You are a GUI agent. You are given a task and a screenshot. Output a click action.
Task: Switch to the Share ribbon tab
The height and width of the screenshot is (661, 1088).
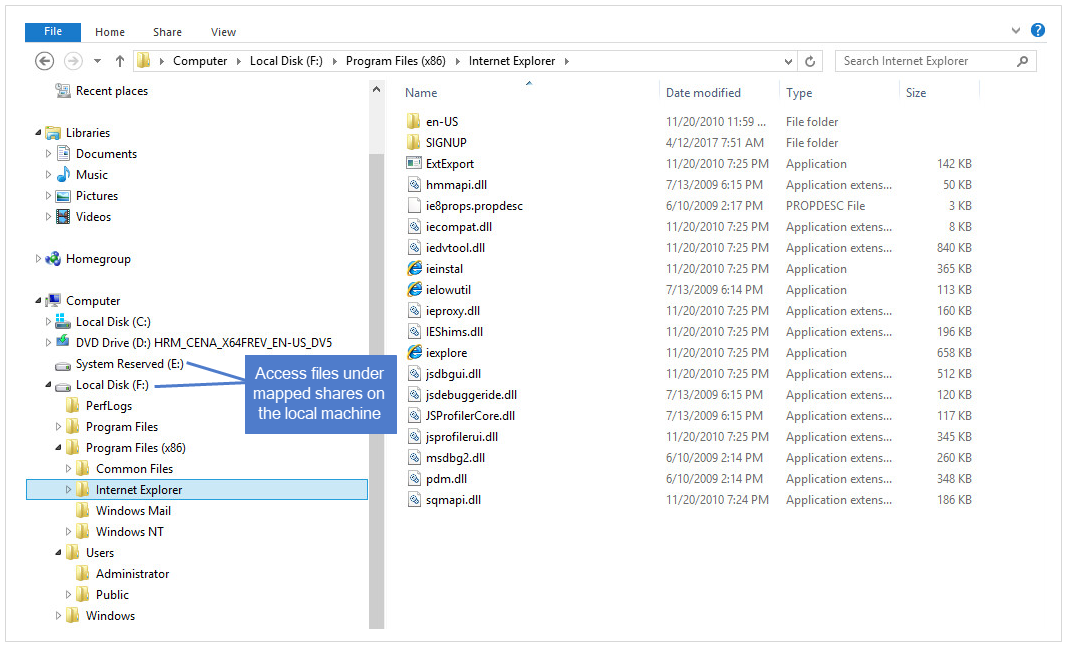[x=167, y=32]
